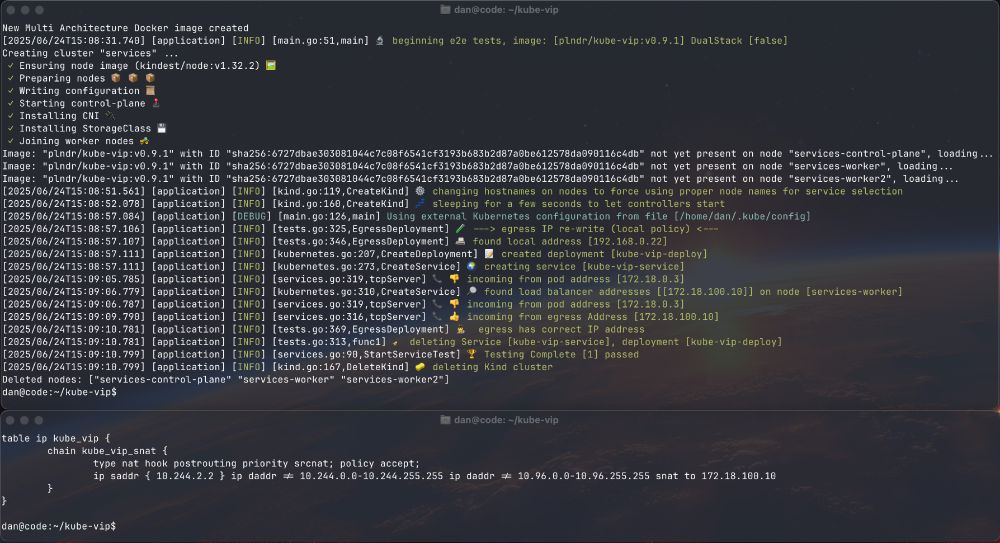
Task: Click [tests.go:369,EgressDeployment] in the log
Action: coord(360,329)
